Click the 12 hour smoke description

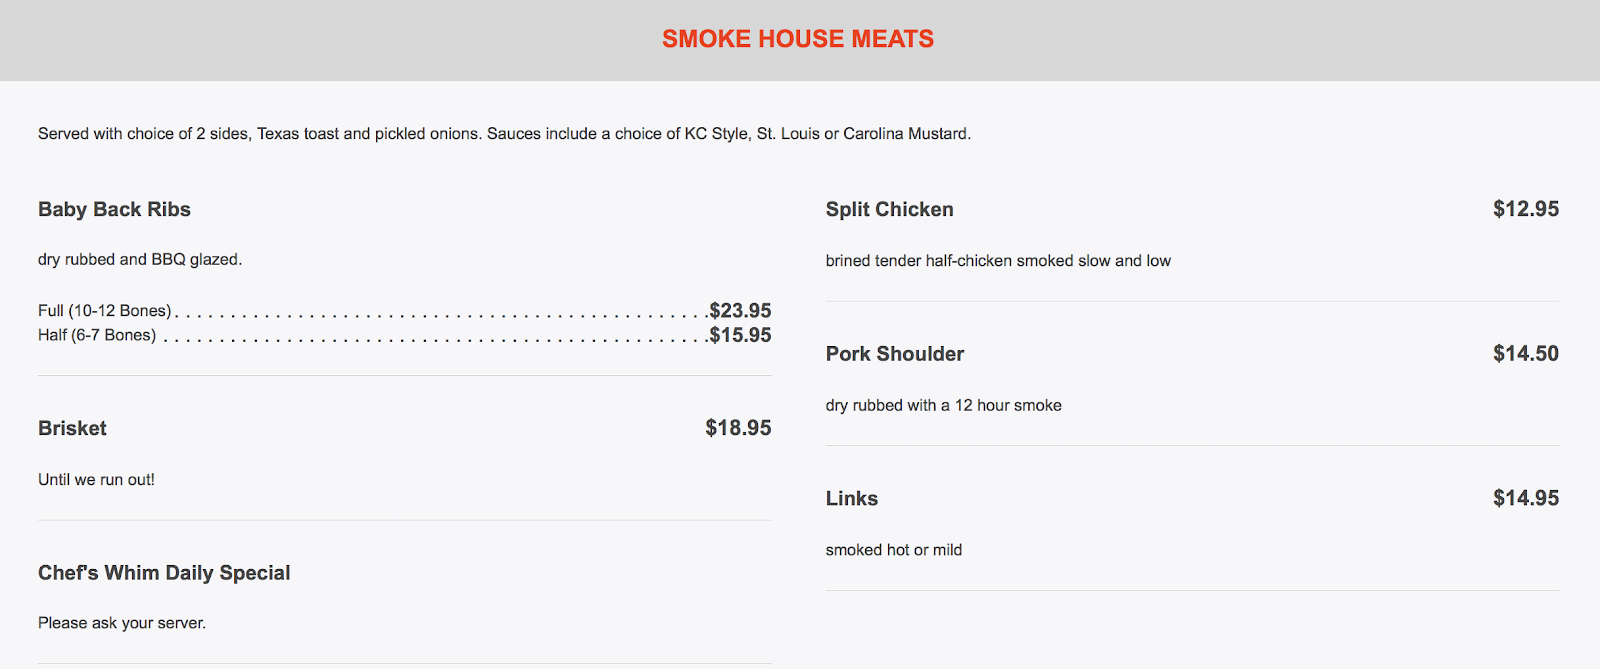[943, 406]
